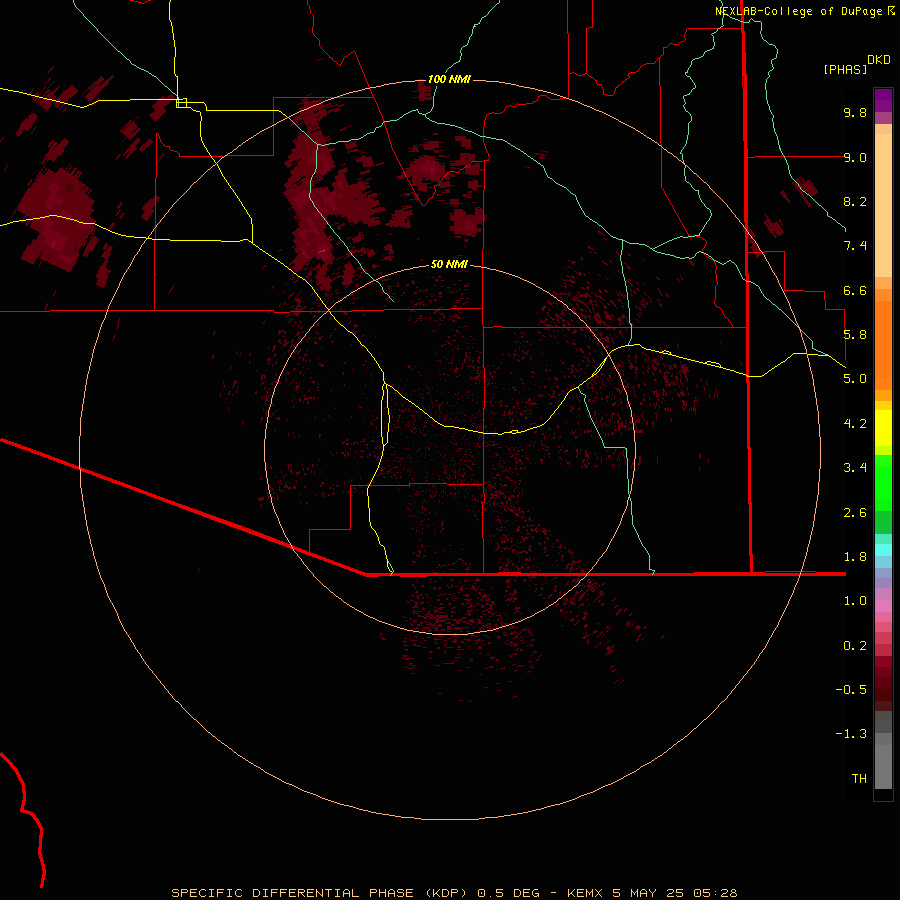Image resolution: width=900 pixels, height=900 pixels.
Task: Click the 100 NMI range ring label
Action: (x=449, y=79)
